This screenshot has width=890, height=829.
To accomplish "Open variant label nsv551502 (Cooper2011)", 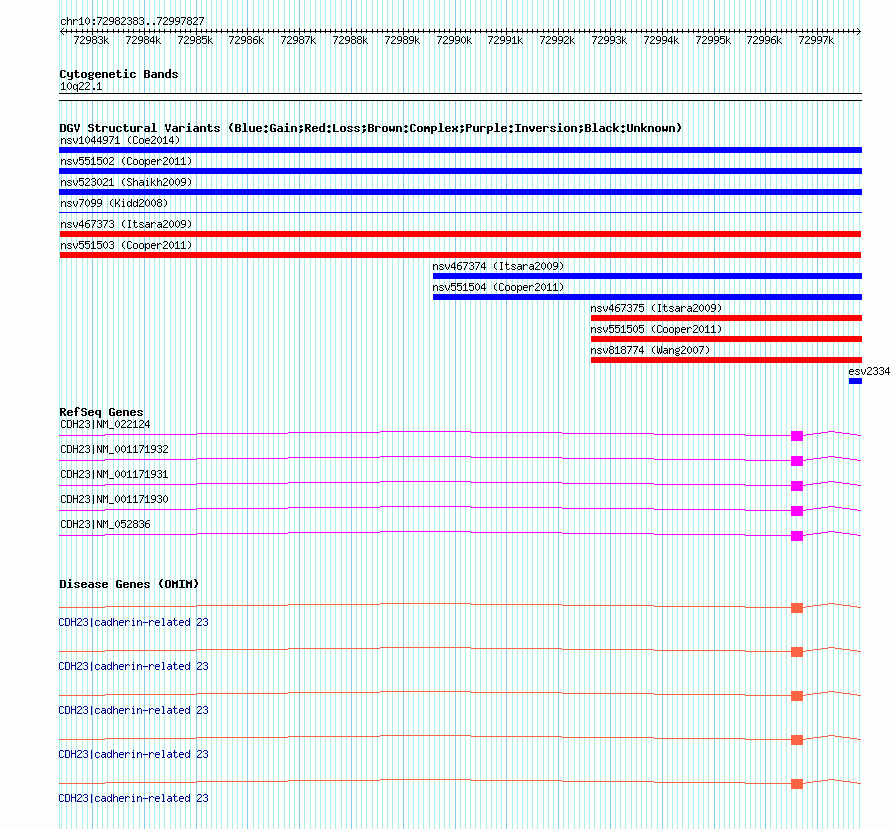I will pos(126,161).
